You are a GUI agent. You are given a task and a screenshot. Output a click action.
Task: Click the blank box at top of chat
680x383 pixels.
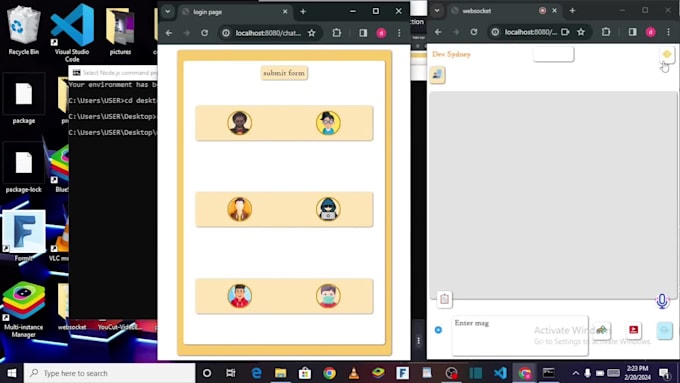tap(553, 54)
